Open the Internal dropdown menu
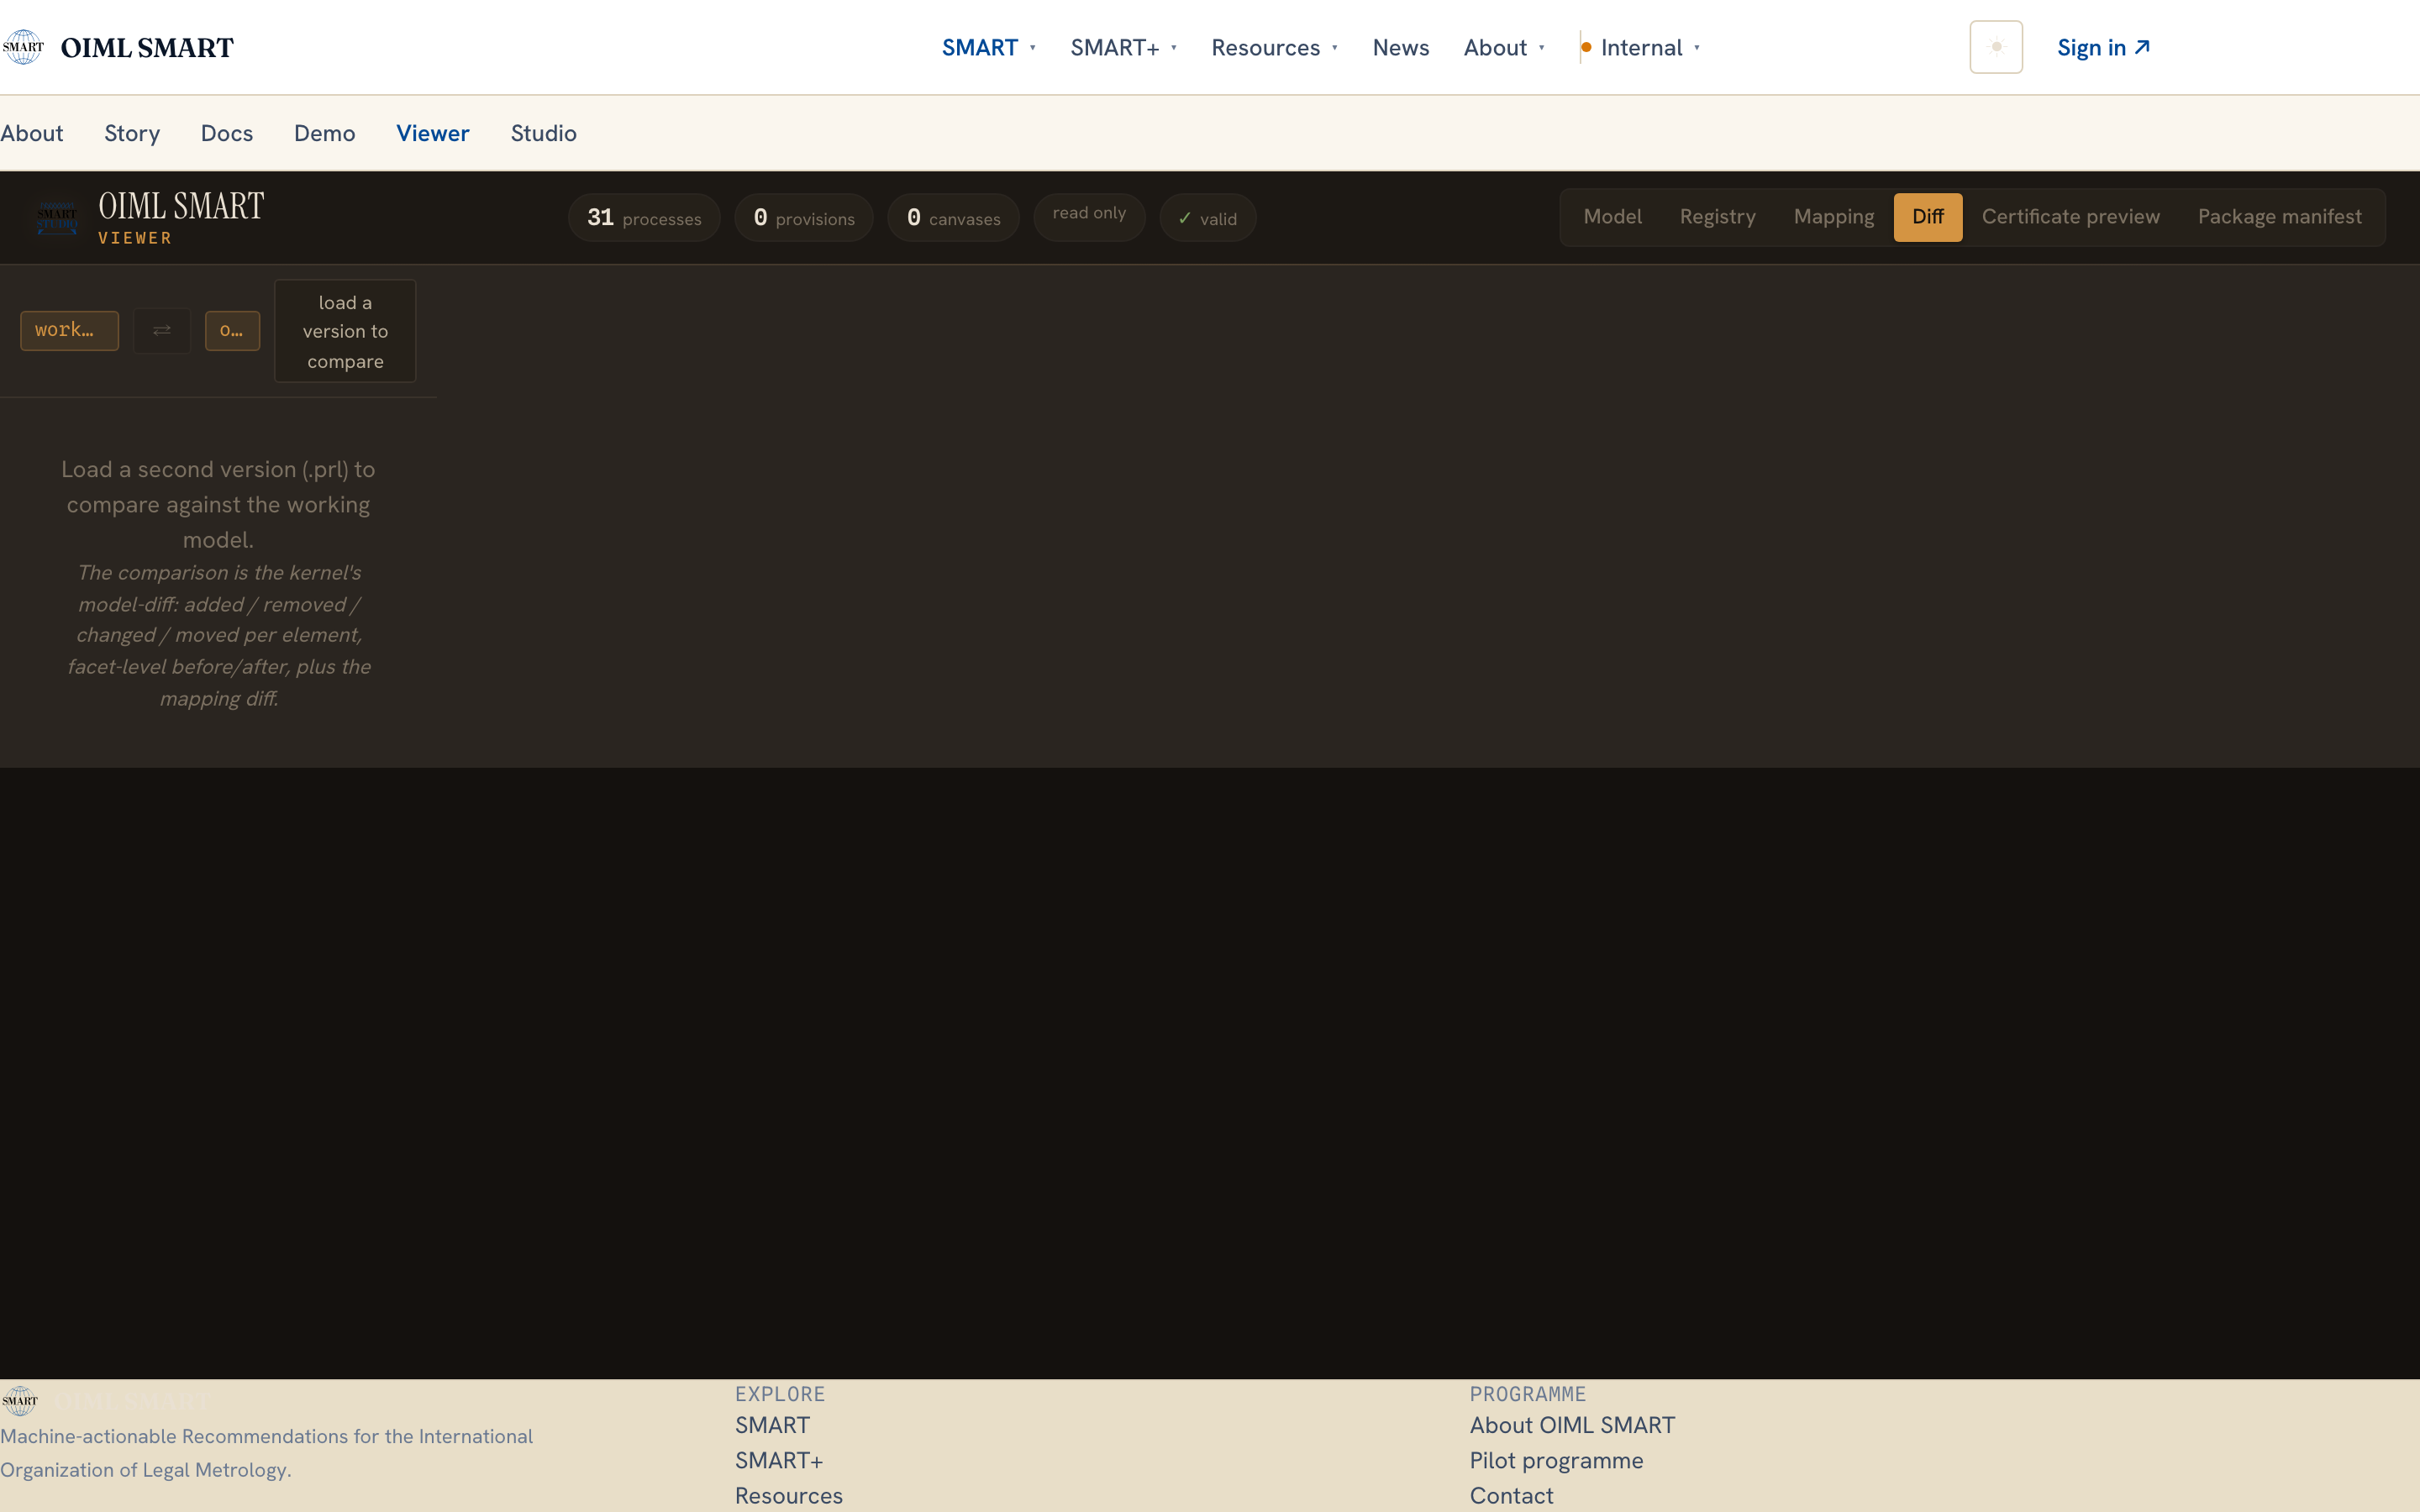2420x1512 pixels. tap(1641, 47)
